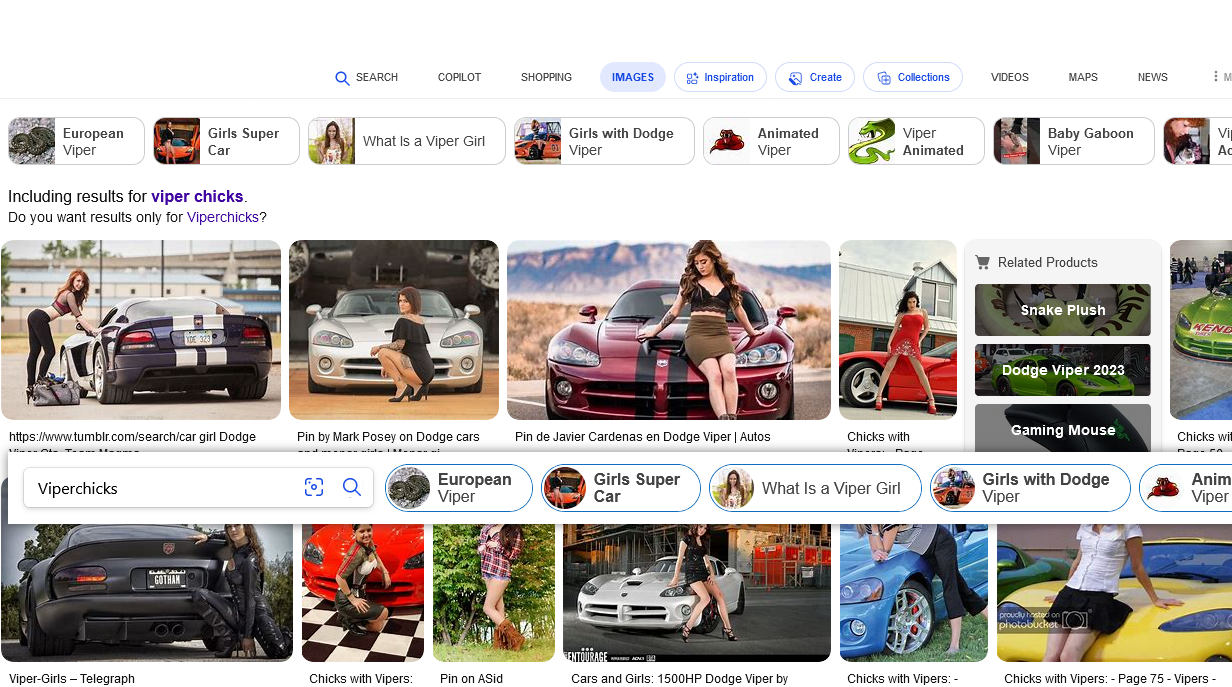
Task: Open Collections
Action: pos(913,77)
